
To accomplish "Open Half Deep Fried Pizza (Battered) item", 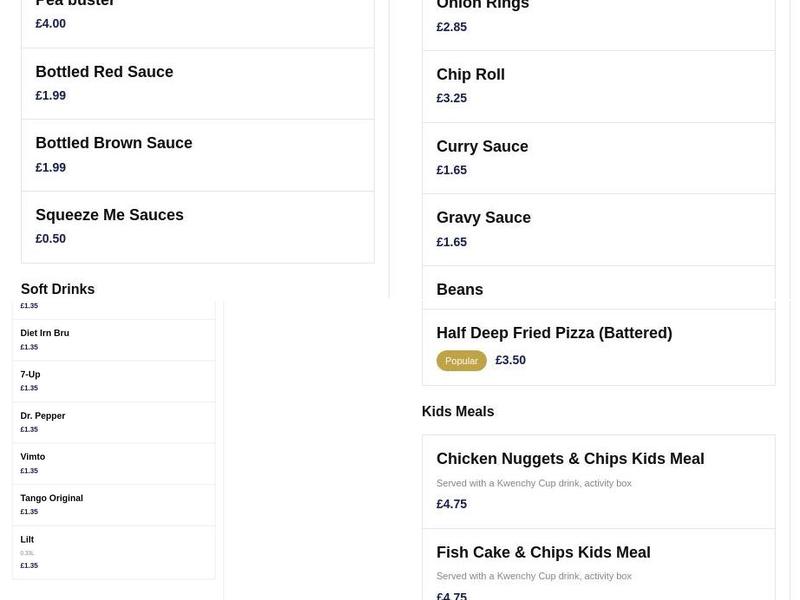I will (554, 332).
